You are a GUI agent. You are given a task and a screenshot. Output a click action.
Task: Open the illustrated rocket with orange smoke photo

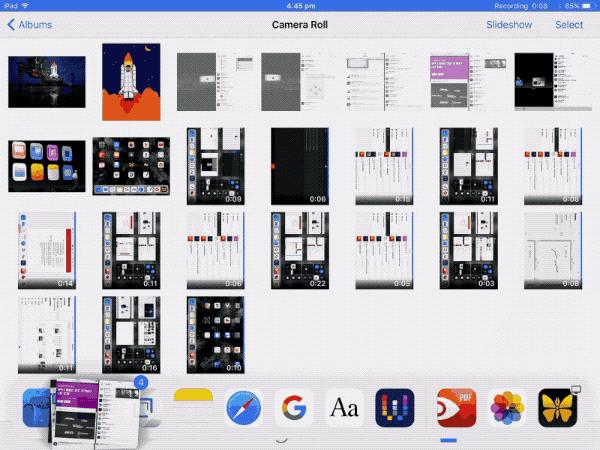pos(131,82)
